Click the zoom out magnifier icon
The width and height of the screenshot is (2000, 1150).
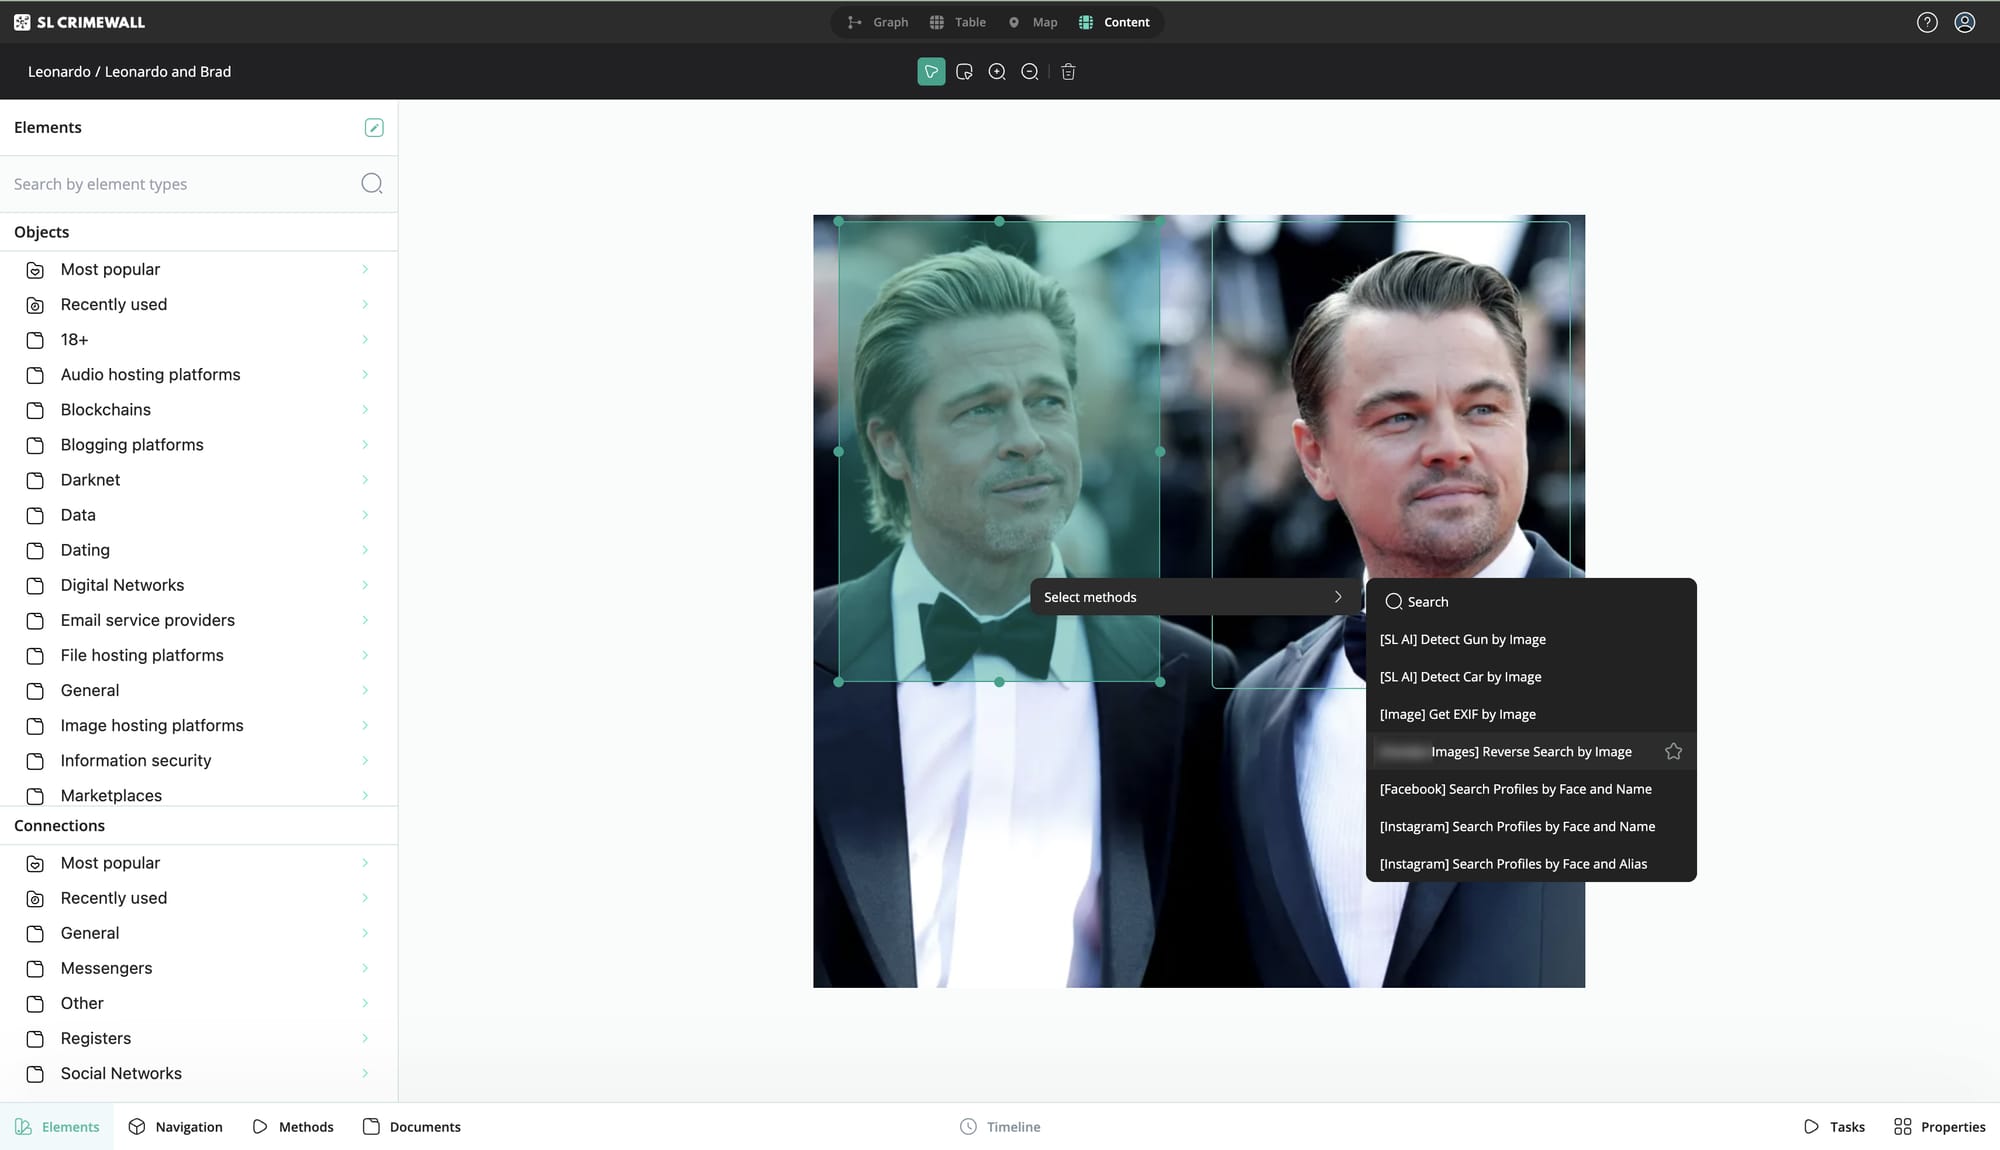click(x=1029, y=72)
